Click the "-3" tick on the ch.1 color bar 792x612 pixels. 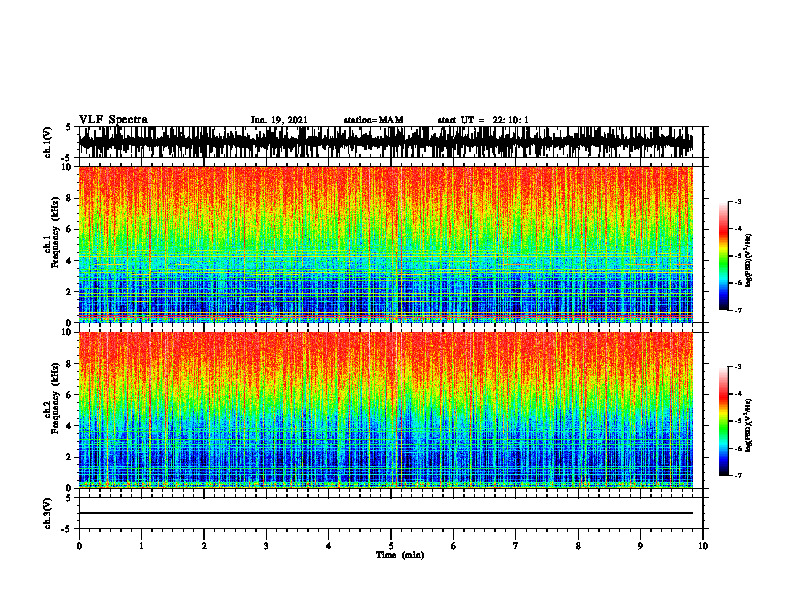tap(738, 201)
